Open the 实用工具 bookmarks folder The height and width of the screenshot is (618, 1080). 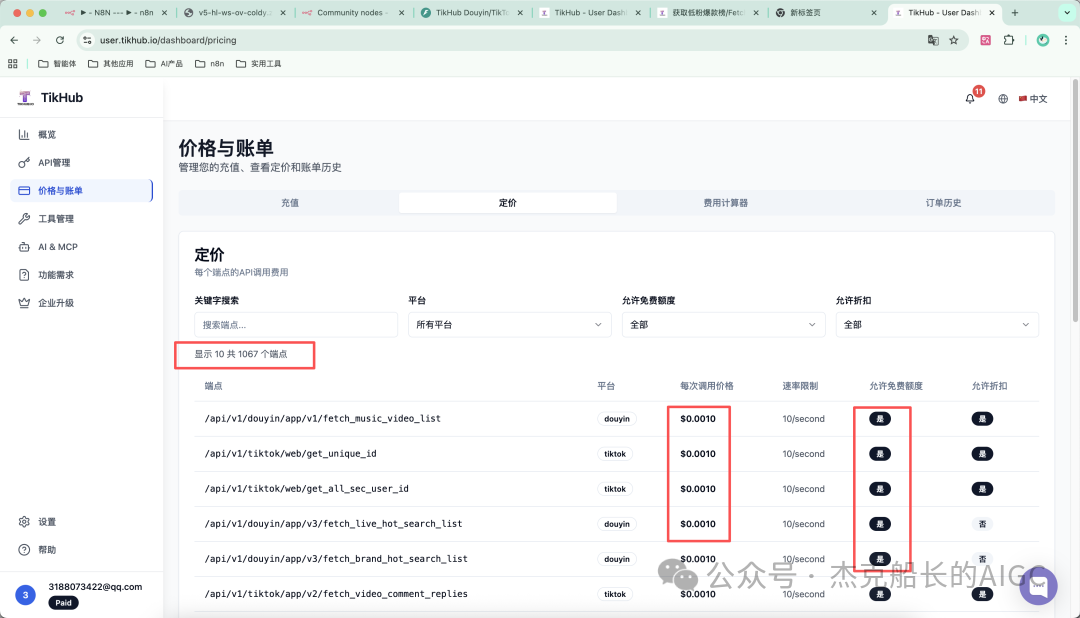259,63
